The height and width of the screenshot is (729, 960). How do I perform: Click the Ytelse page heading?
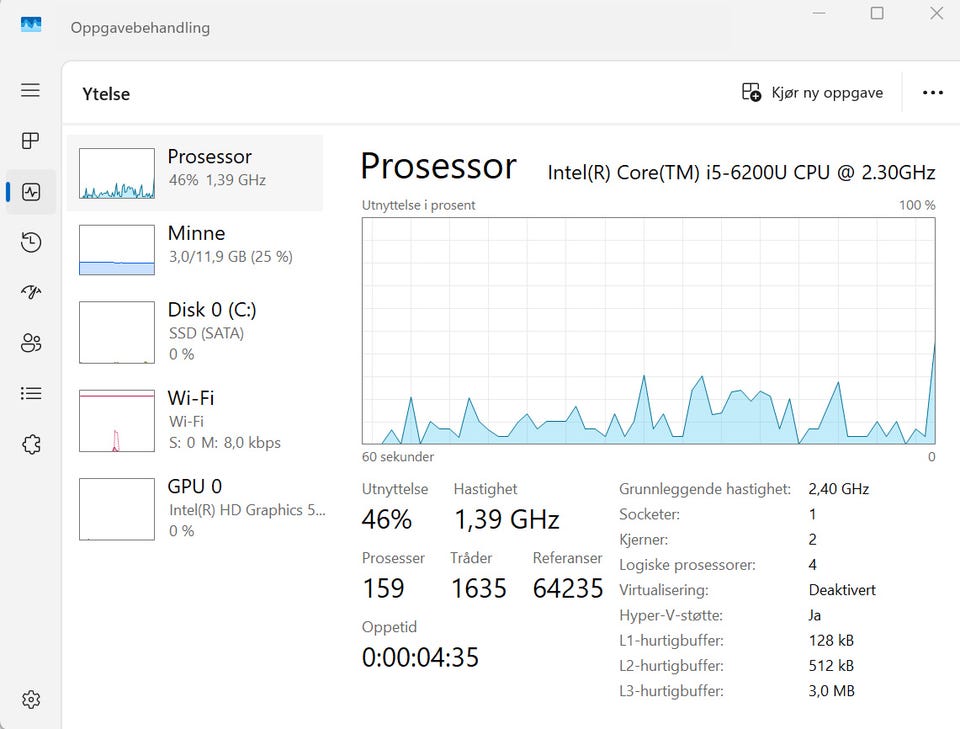[106, 94]
